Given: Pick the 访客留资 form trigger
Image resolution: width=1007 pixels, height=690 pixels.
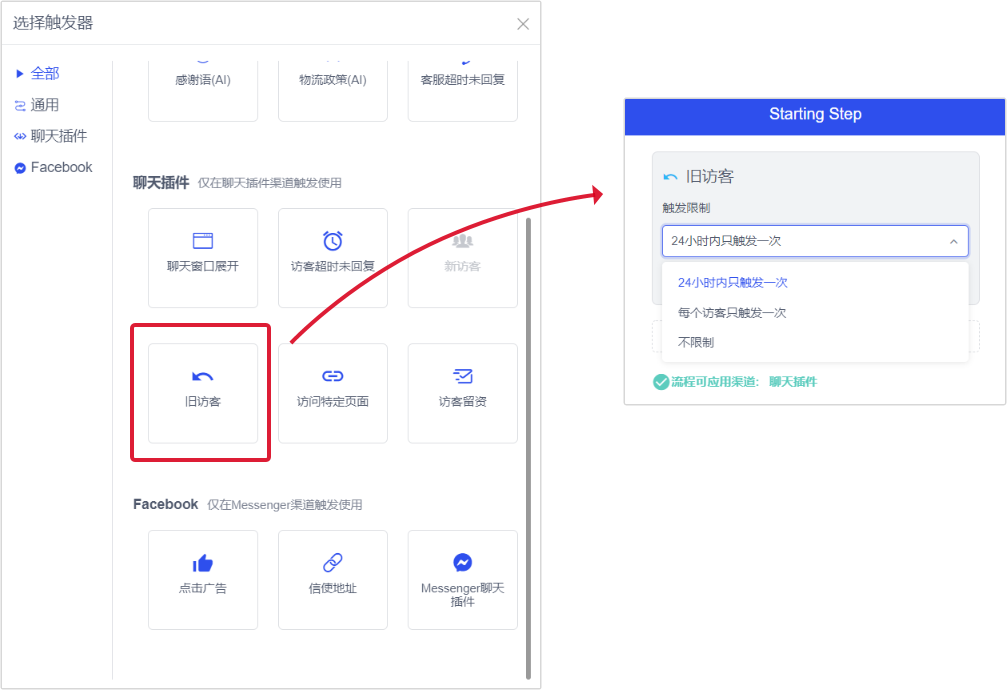Looking at the screenshot, I should pos(462,391).
